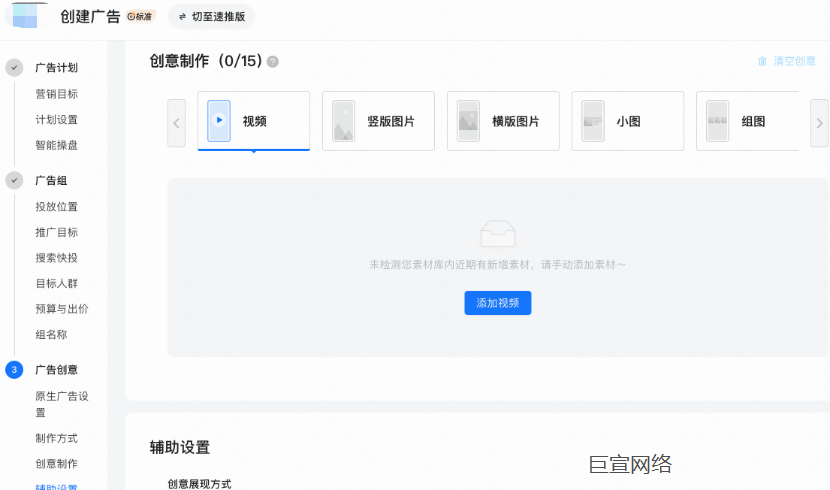Click the 广告计划 step checkmark icon
This screenshot has height=490, width=830.
point(14,68)
